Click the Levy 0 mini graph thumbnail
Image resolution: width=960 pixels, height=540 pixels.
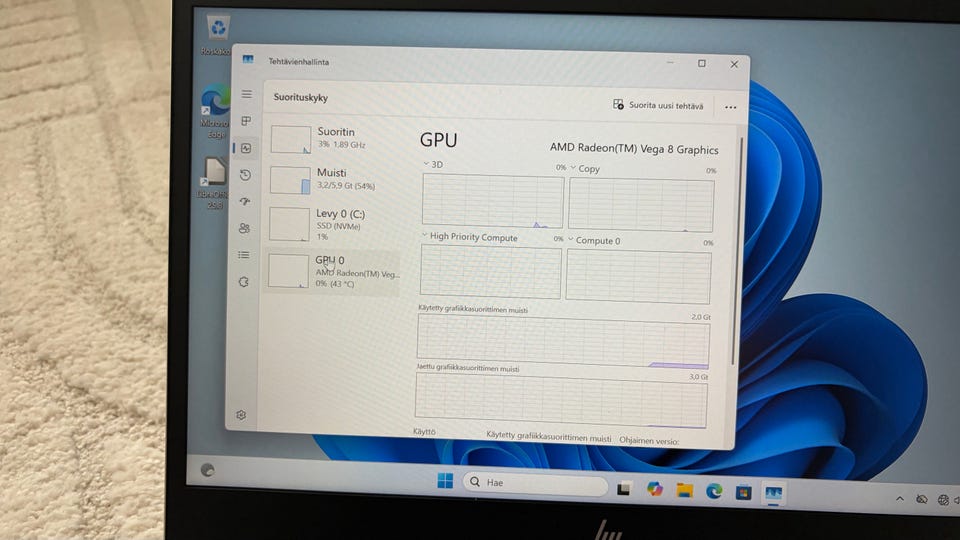(x=289, y=224)
